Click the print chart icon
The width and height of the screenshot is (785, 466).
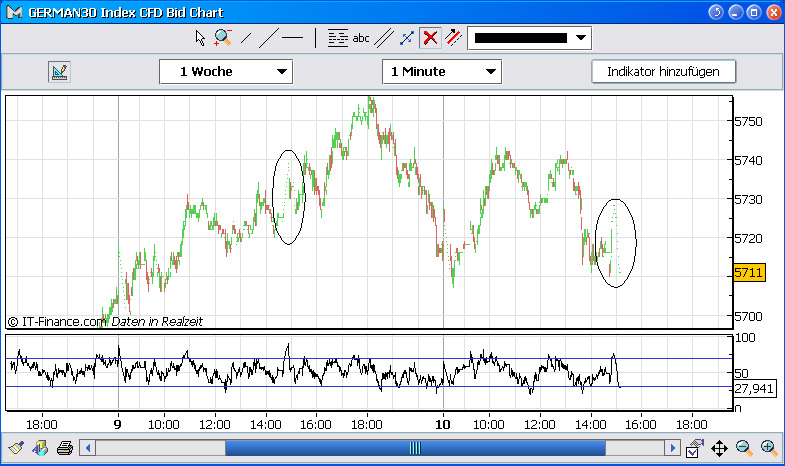click(x=64, y=447)
